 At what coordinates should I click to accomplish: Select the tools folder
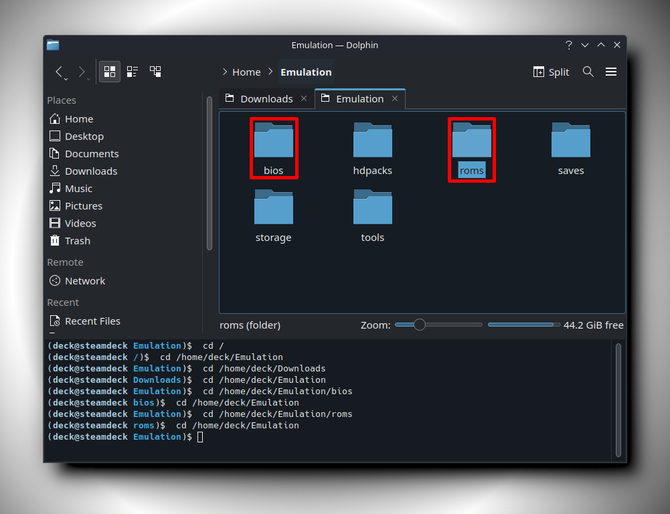[373, 215]
